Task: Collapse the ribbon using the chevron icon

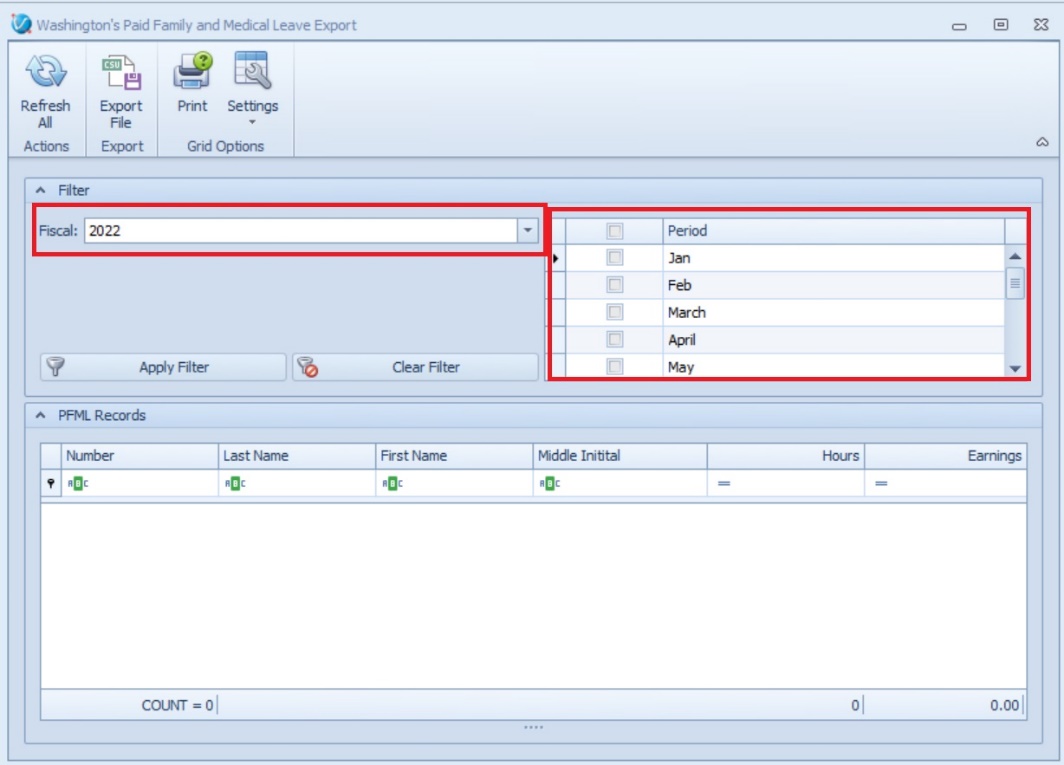Action: (x=1042, y=143)
